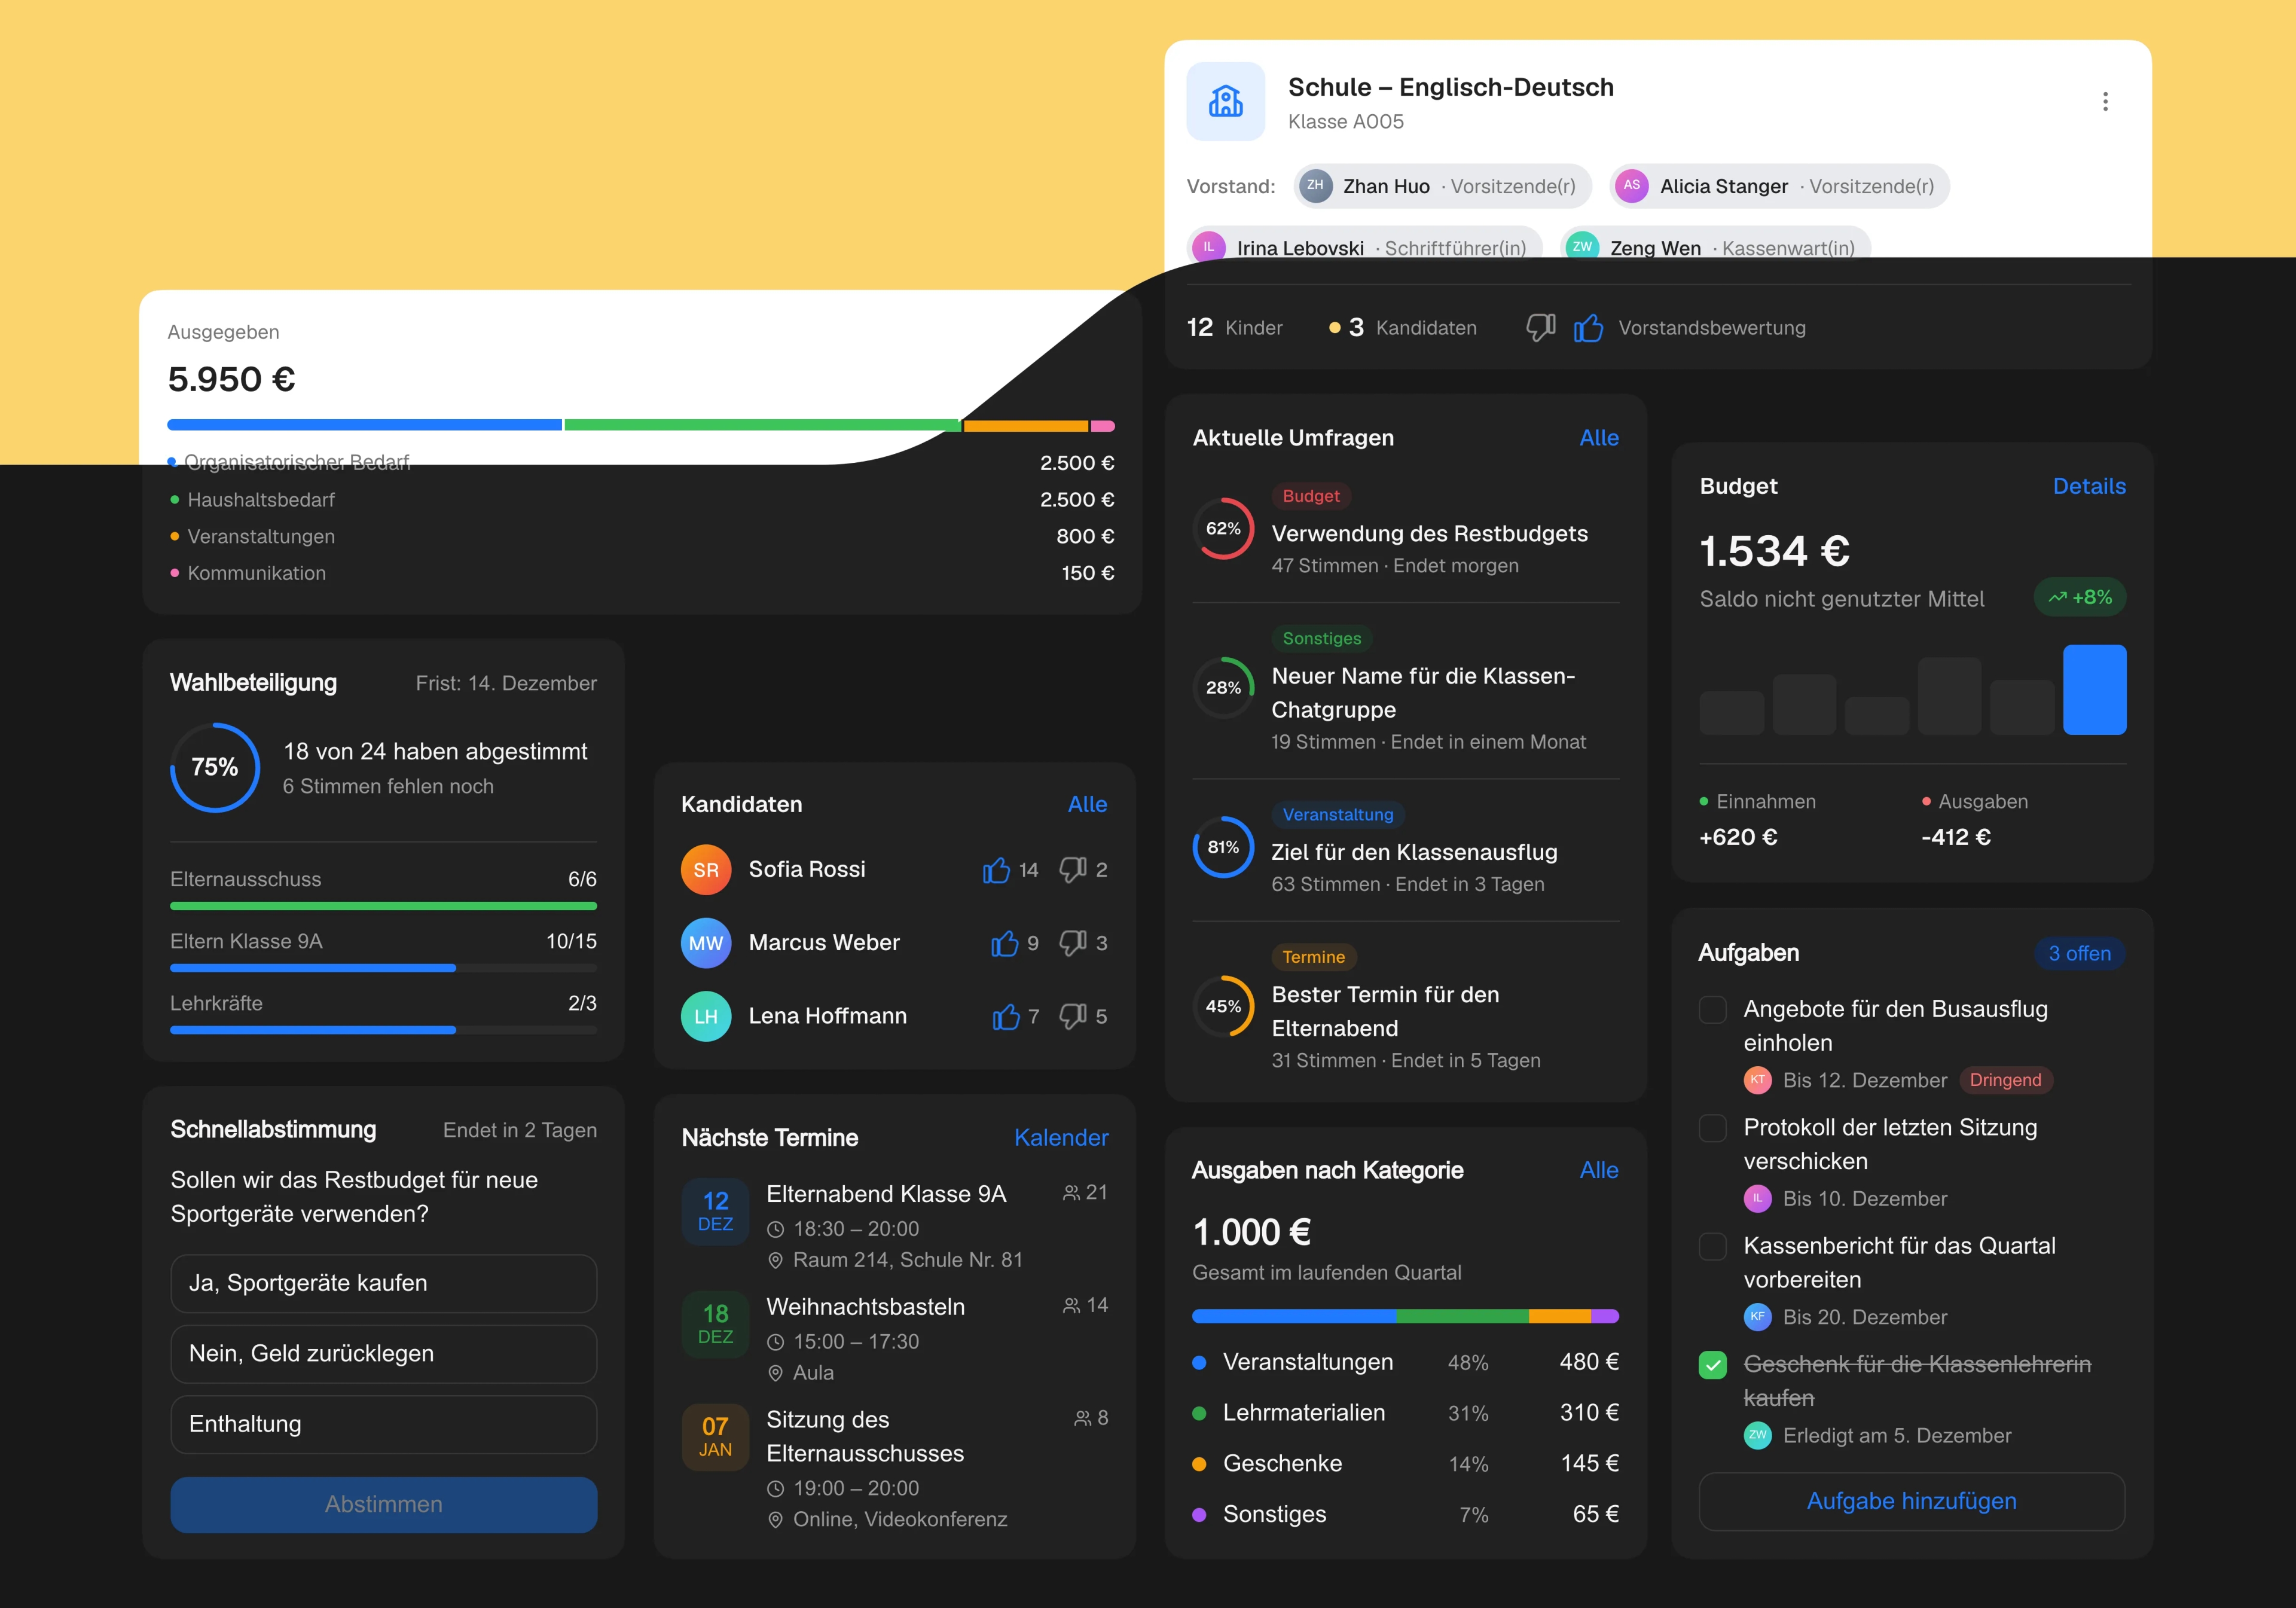Open the three-dot menu on school card
Image resolution: width=2296 pixels, height=1608 pixels.
click(x=2105, y=101)
